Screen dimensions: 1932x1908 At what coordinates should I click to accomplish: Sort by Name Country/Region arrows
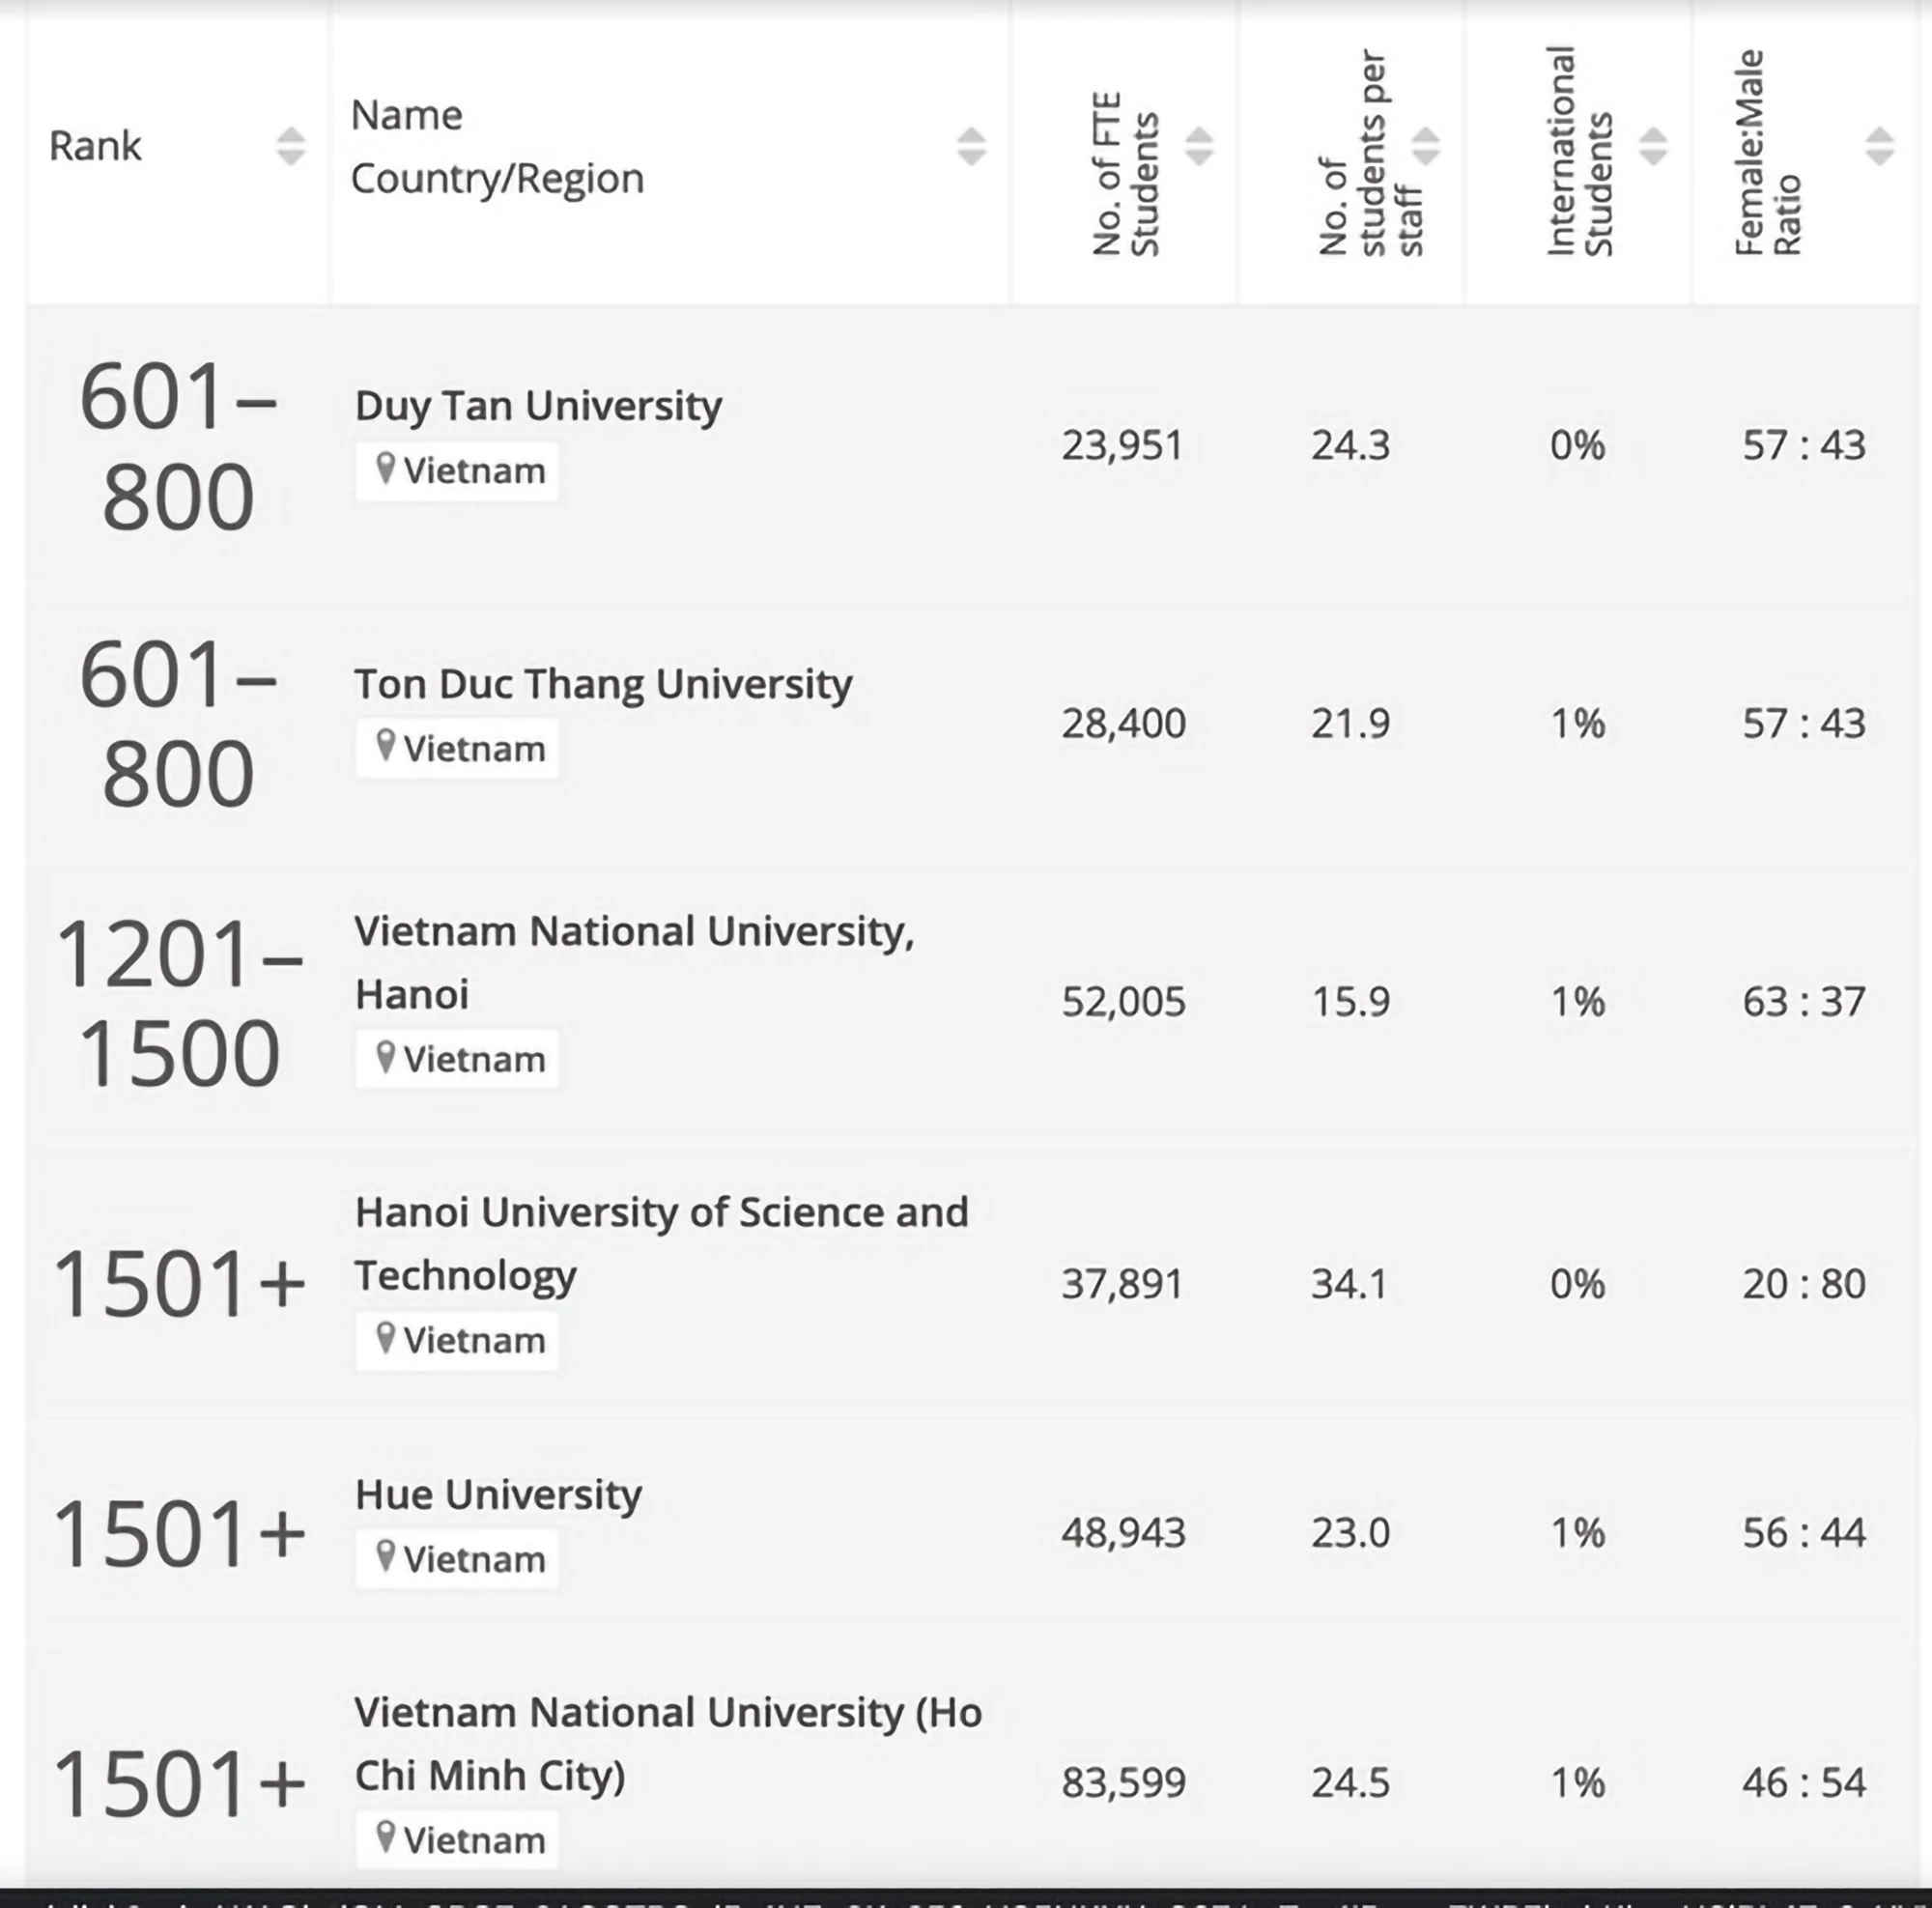(971, 146)
